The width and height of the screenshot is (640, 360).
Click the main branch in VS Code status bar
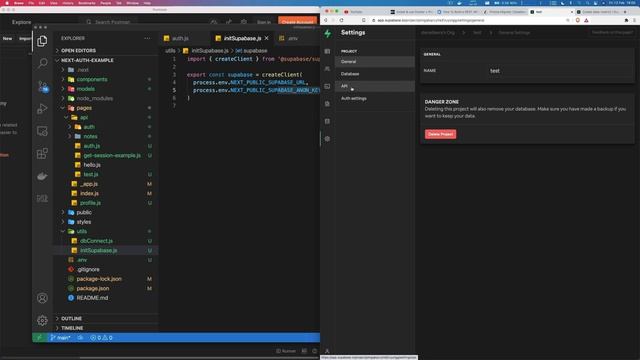[60, 338]
